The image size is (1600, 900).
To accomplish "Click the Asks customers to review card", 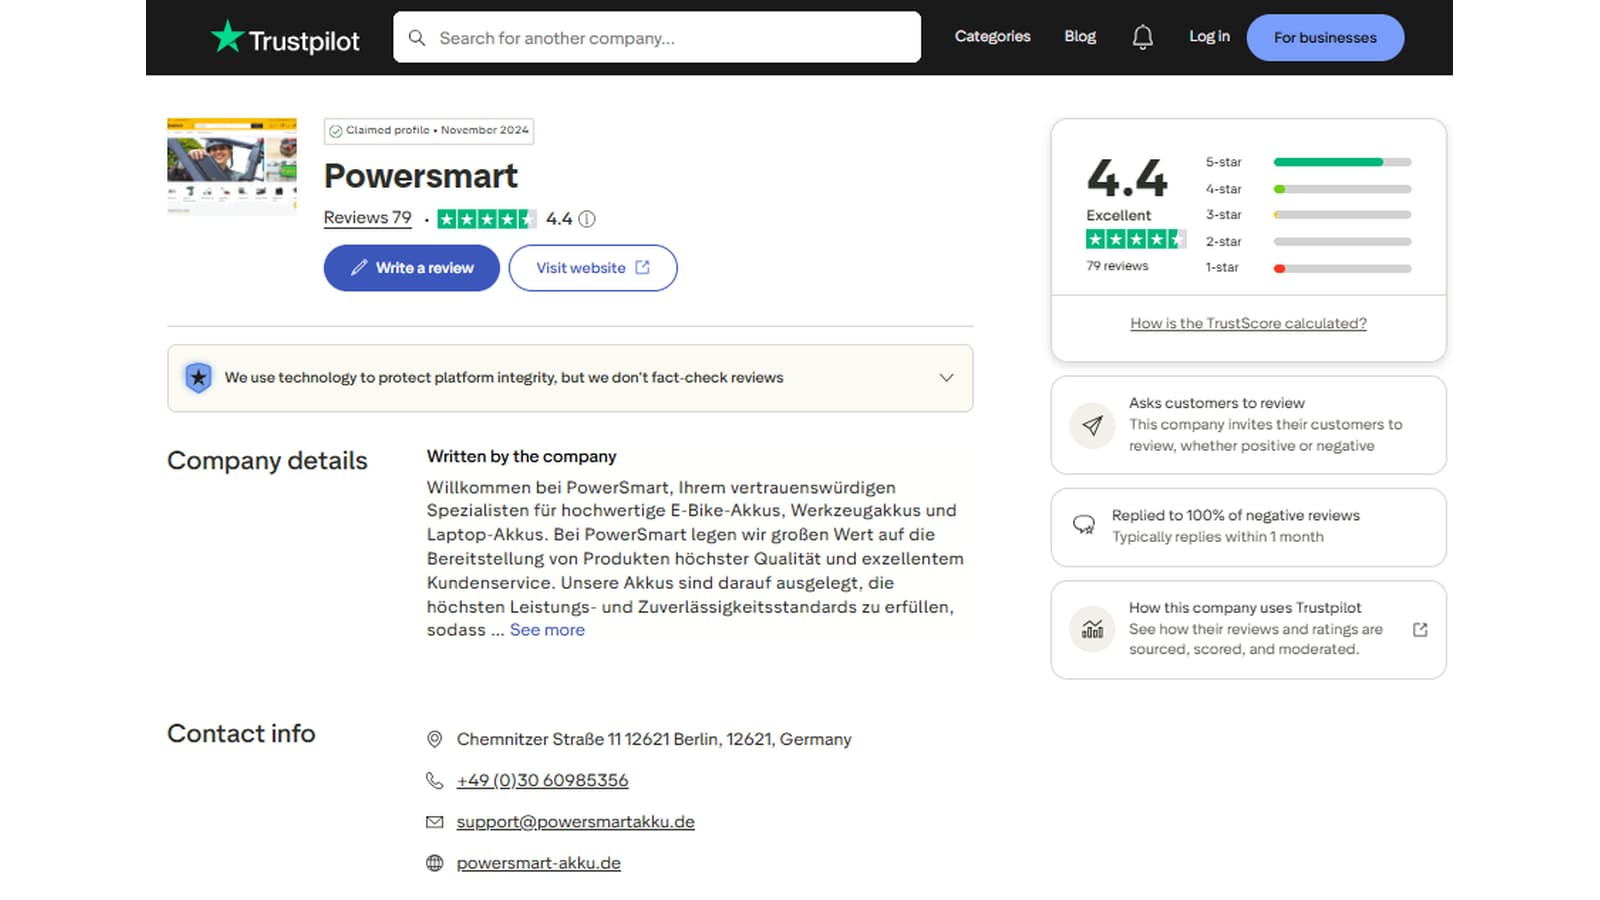I will click(1248, 425).
